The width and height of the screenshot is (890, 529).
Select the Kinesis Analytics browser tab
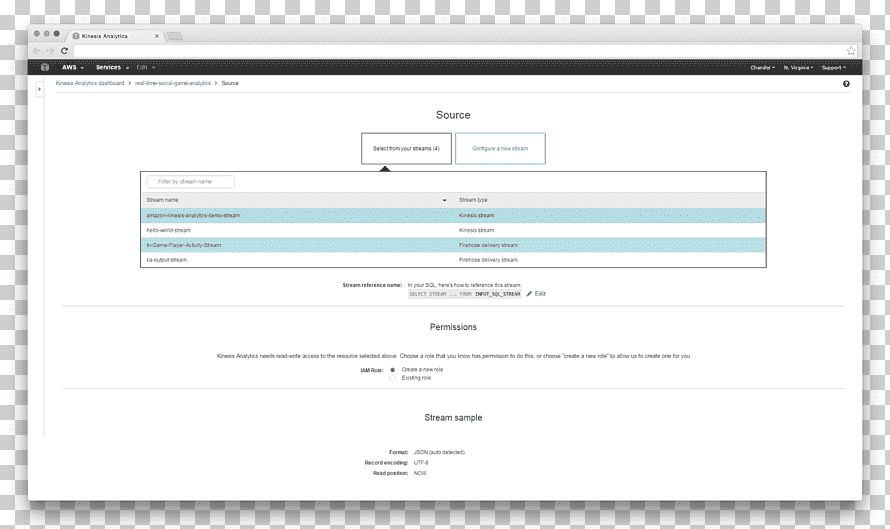pos(116,36)
